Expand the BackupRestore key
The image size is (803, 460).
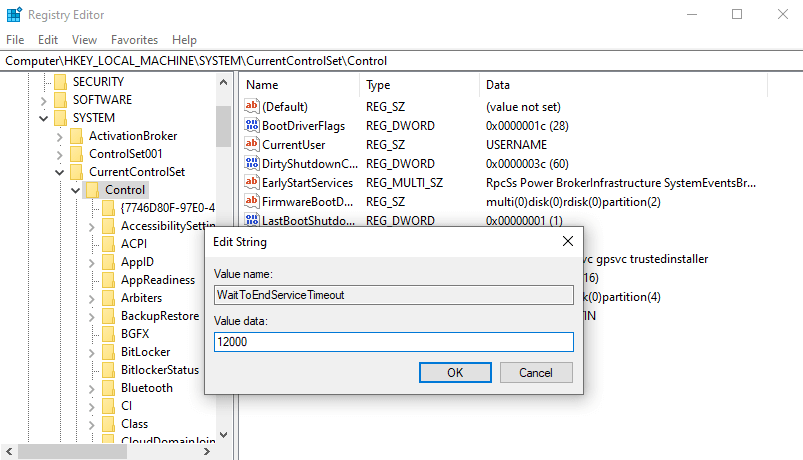pos(91,317)
